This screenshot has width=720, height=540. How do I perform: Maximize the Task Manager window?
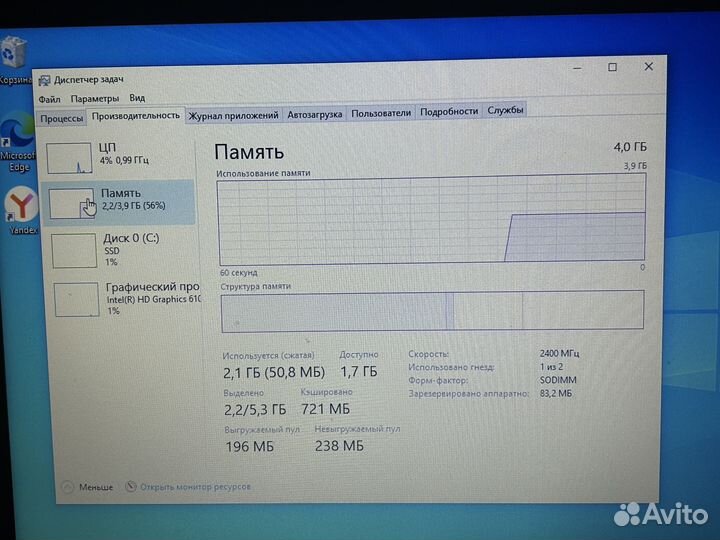click(612, 67)
